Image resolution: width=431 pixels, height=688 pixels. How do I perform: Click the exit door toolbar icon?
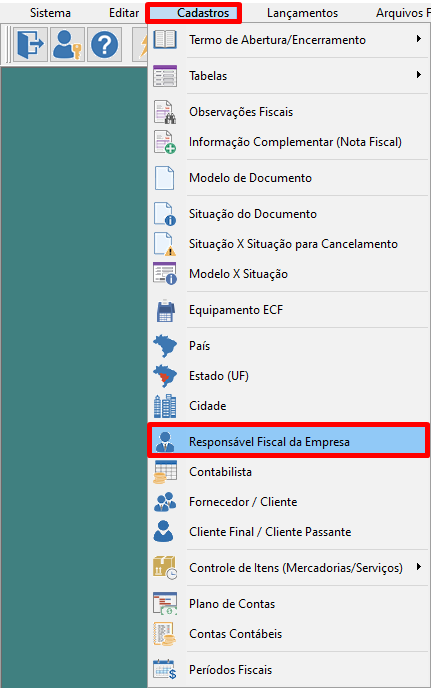pyautogui.click(x=30, y=45)
